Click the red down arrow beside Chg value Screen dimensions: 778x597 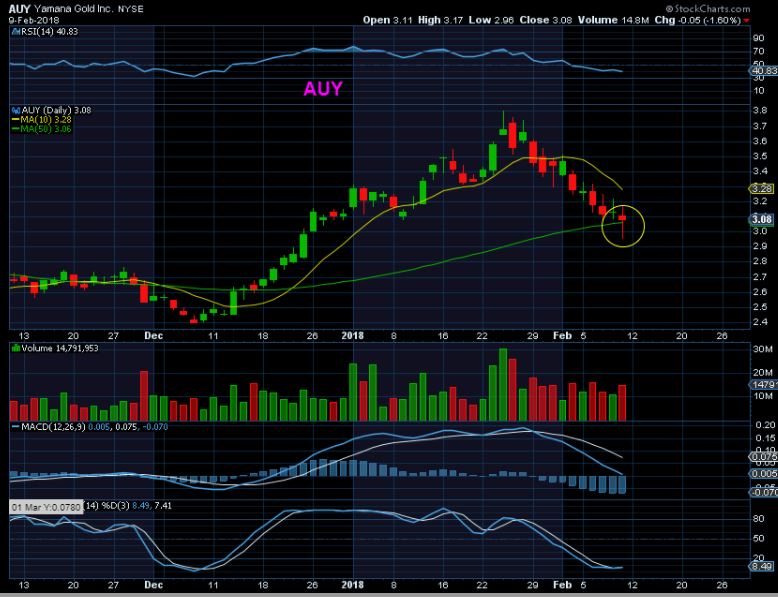point(747,21)
